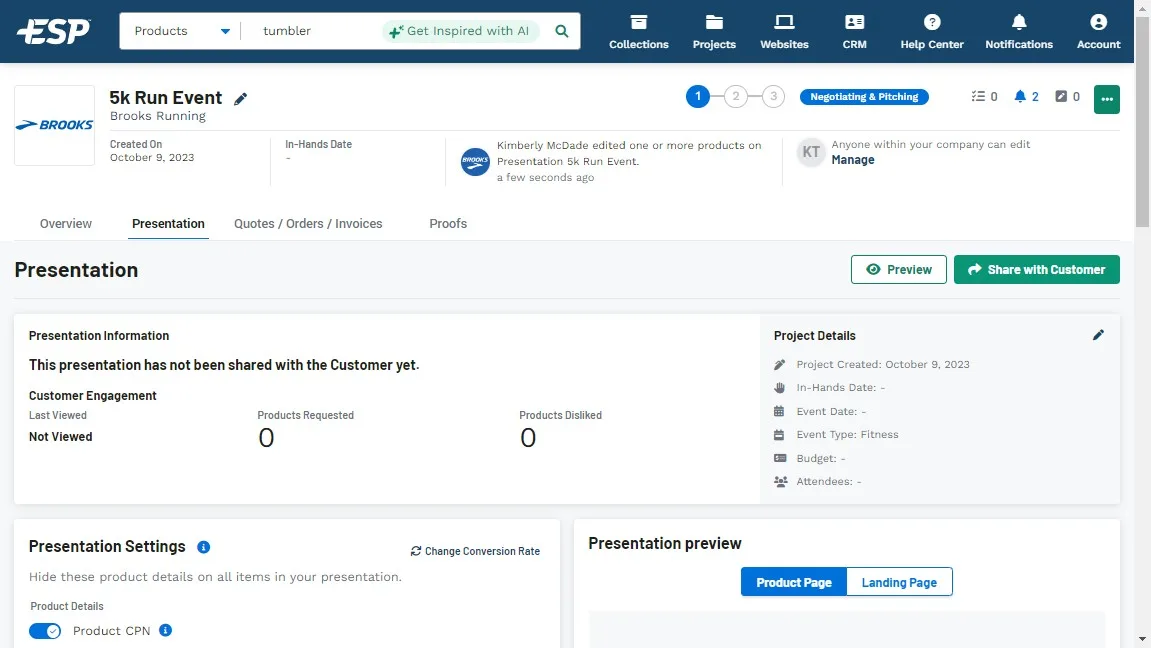Screen dimensions: 1151x648
Task: Edit Project Details with pencil icon
Action: click(x=1098, y=335)
